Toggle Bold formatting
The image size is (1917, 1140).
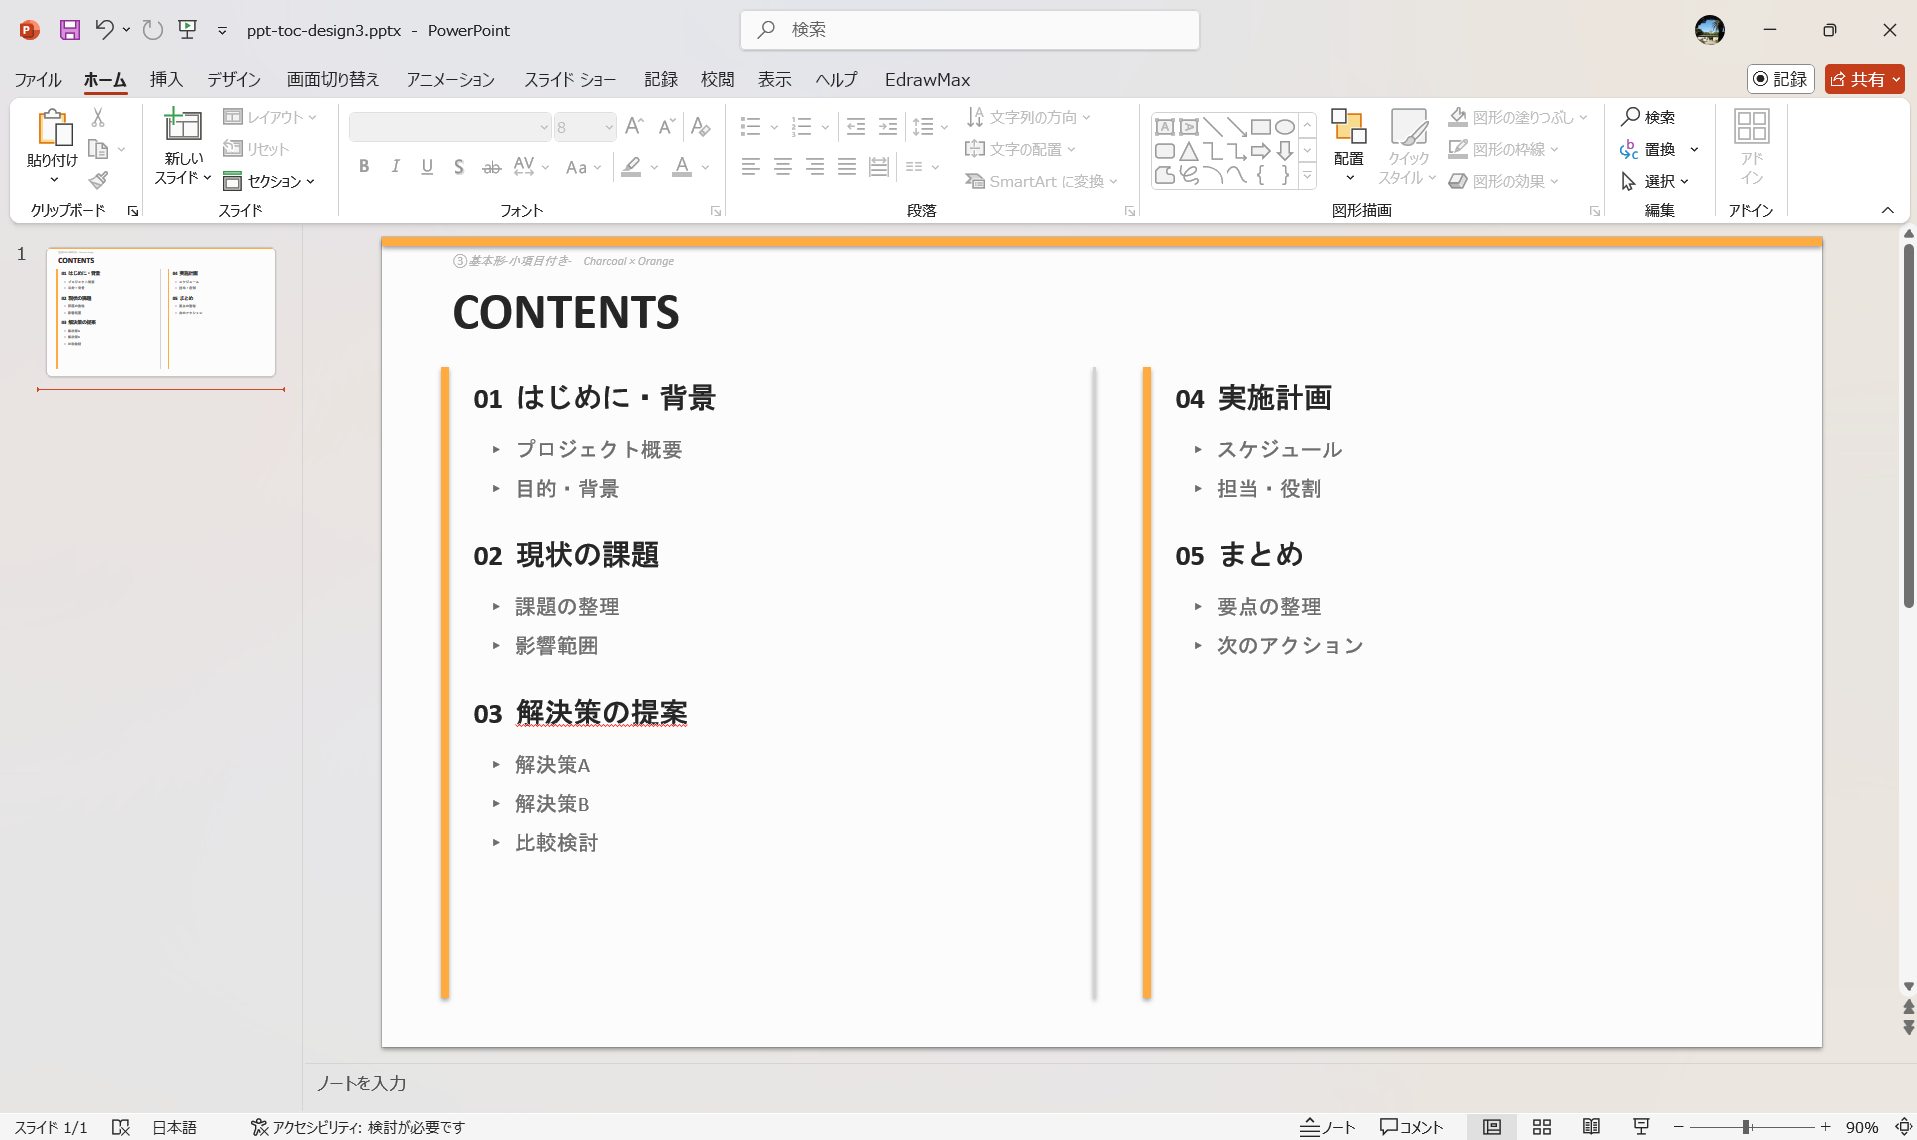point(364,167)
